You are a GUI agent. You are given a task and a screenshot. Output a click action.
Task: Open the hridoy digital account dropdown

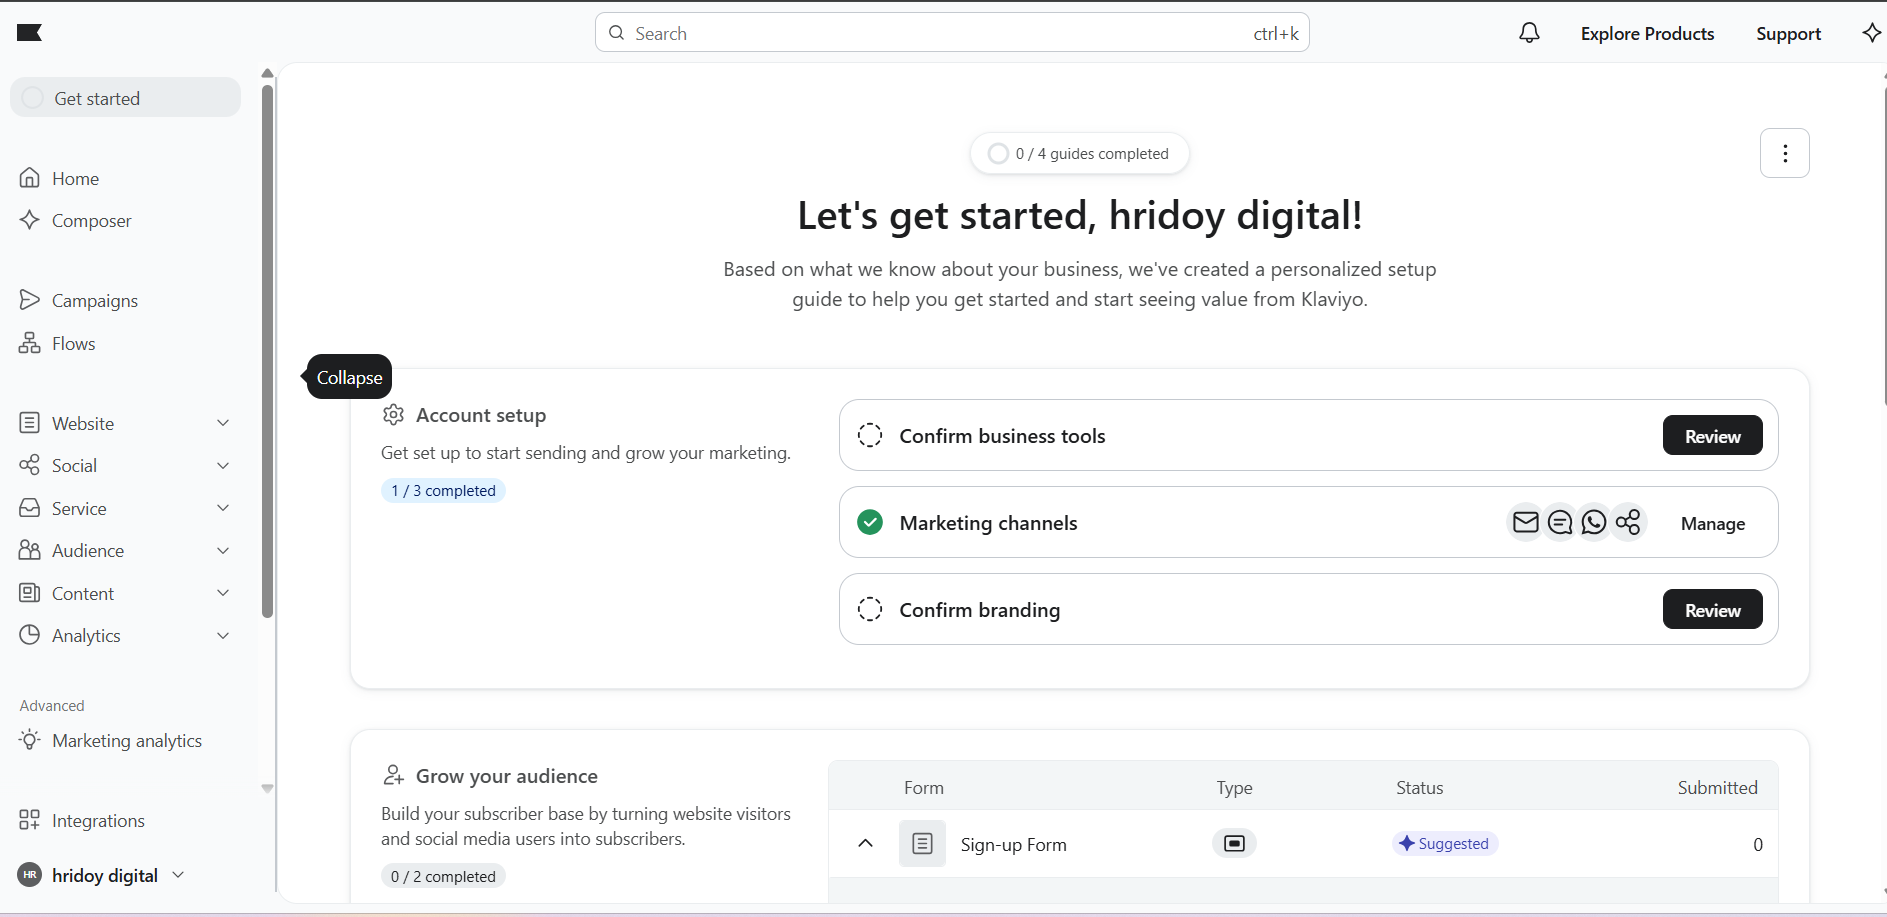pos(102,875)
